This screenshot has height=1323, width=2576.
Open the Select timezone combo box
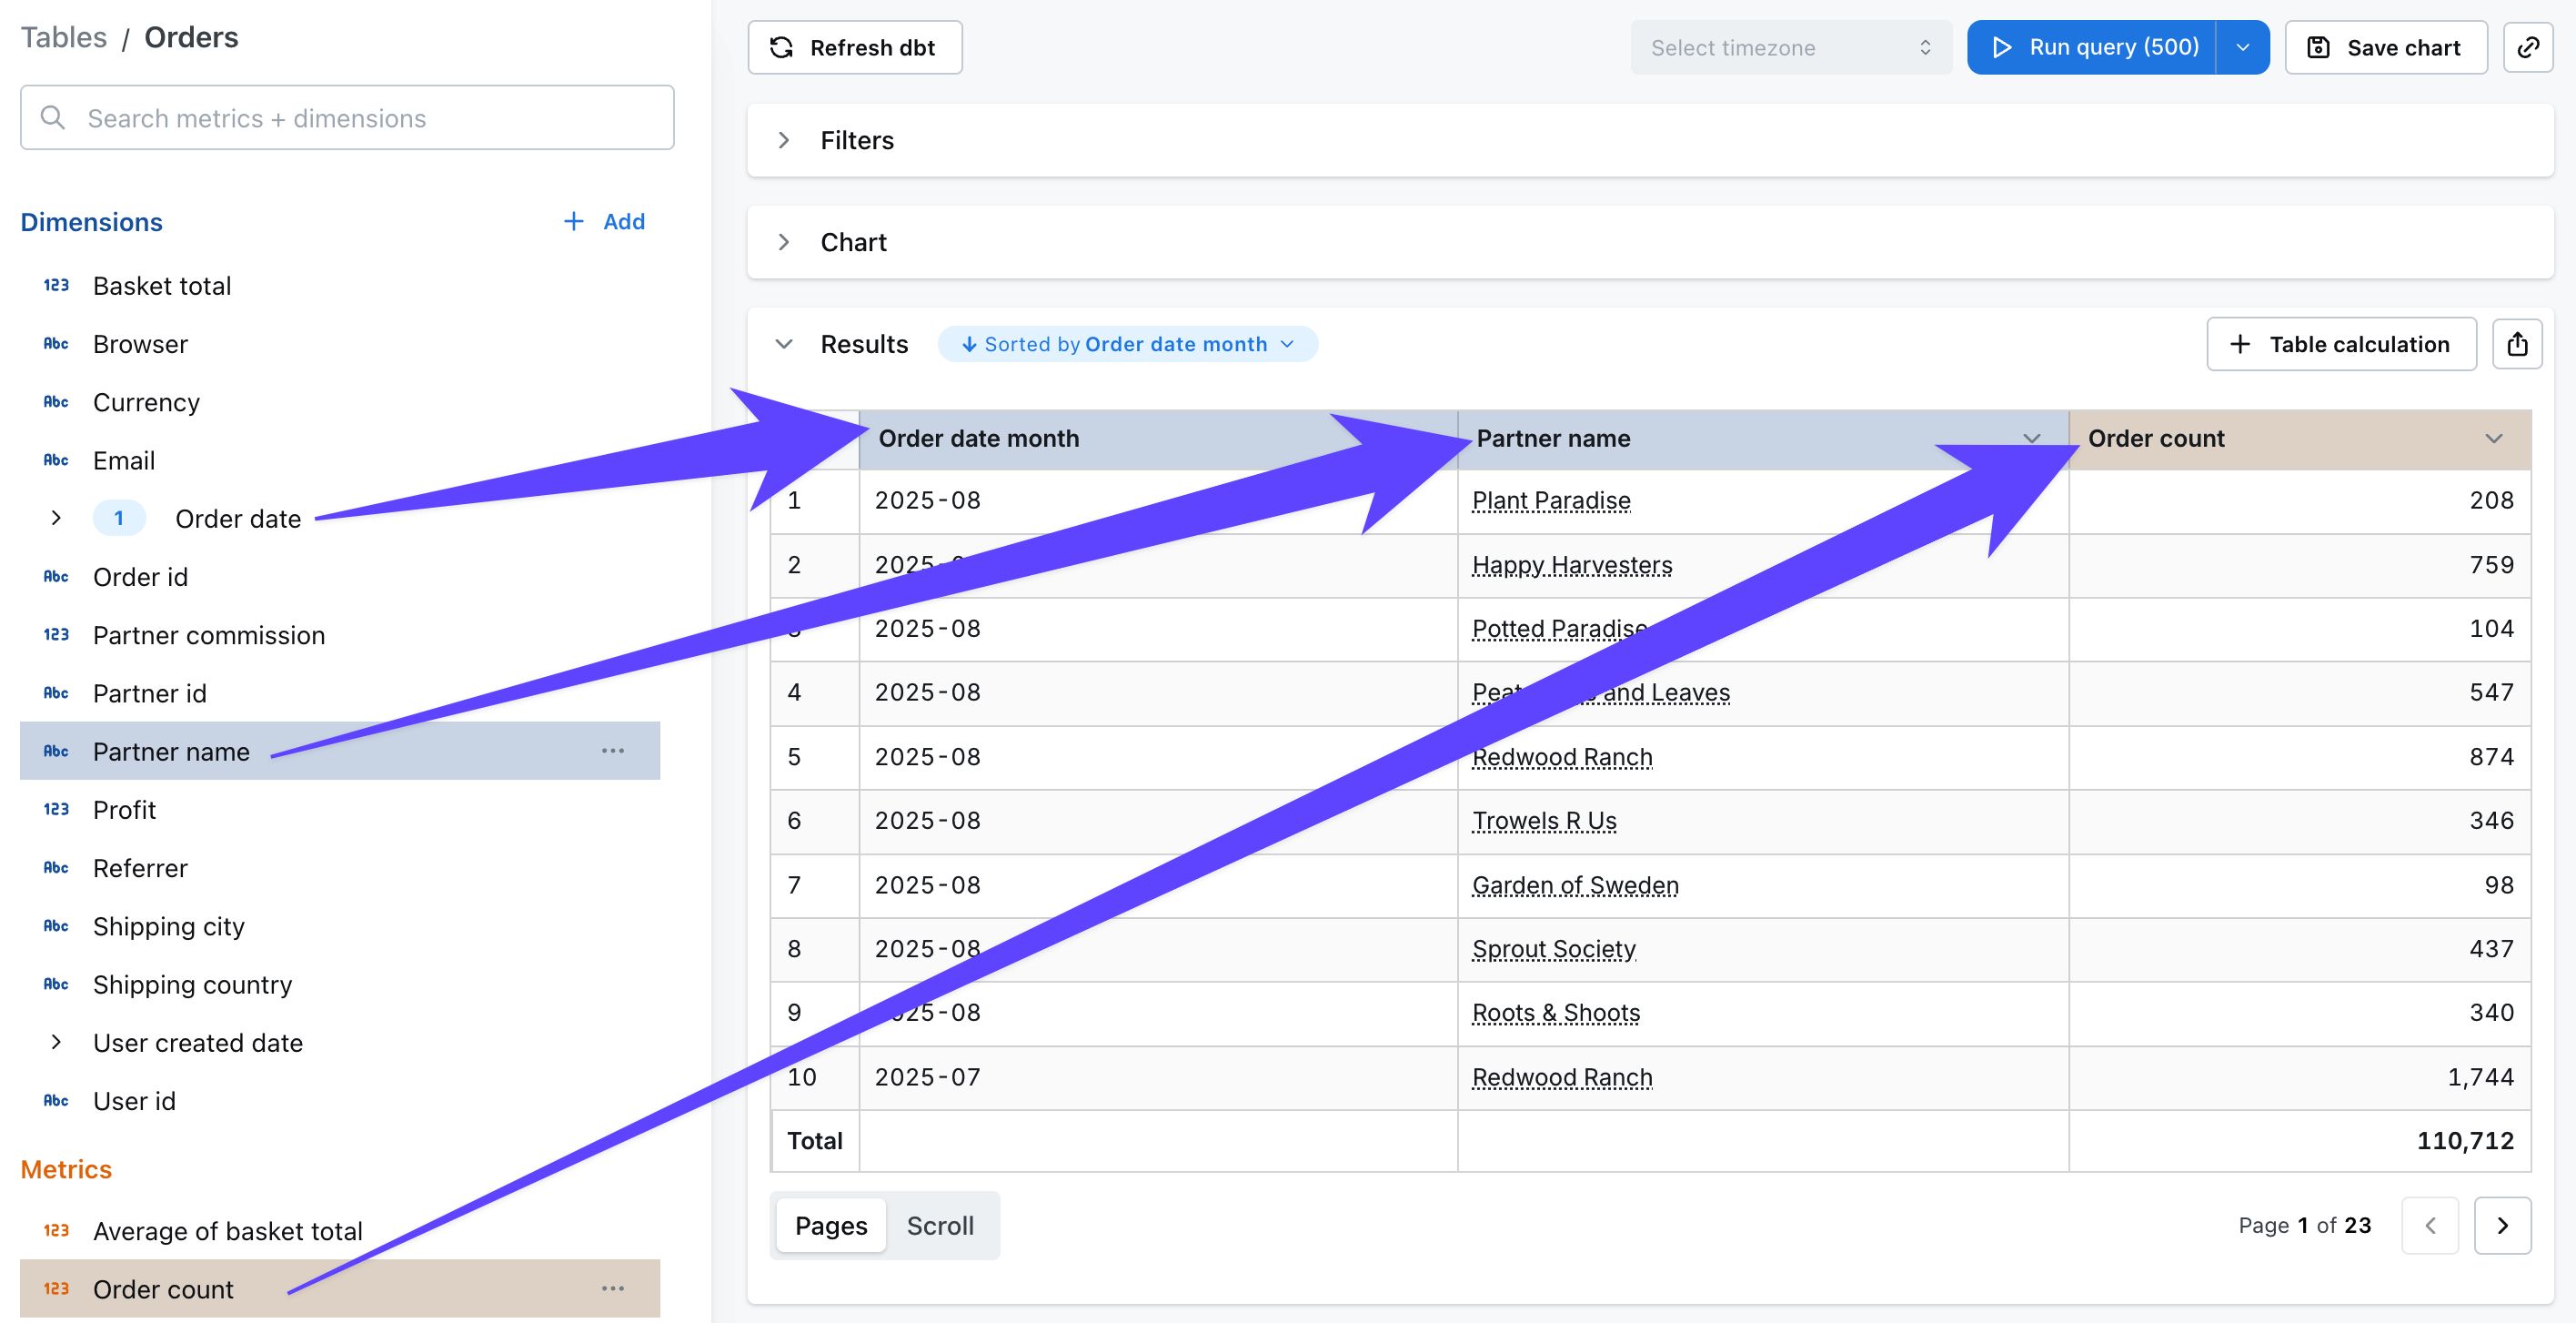(x=1789, y=47)
